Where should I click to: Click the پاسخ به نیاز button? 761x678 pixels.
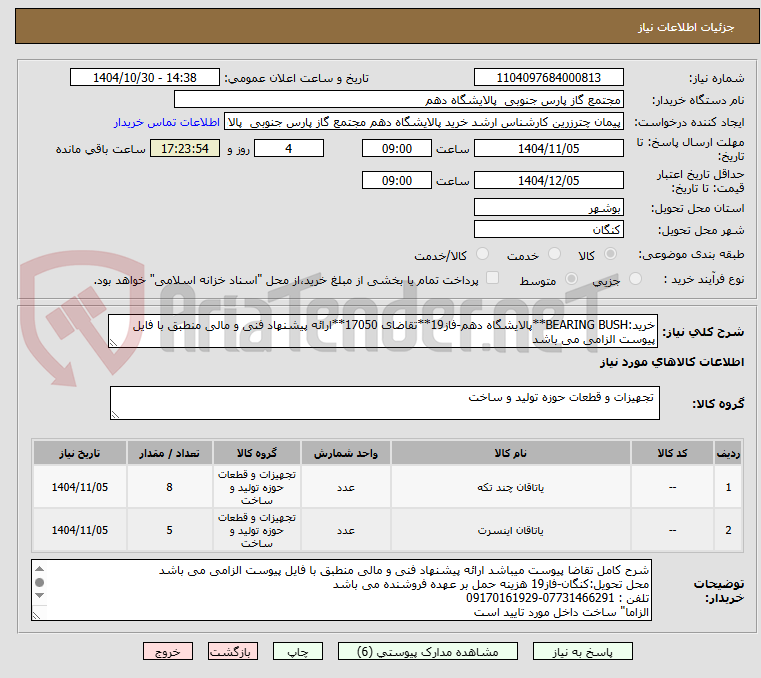[x=582, y=651]
